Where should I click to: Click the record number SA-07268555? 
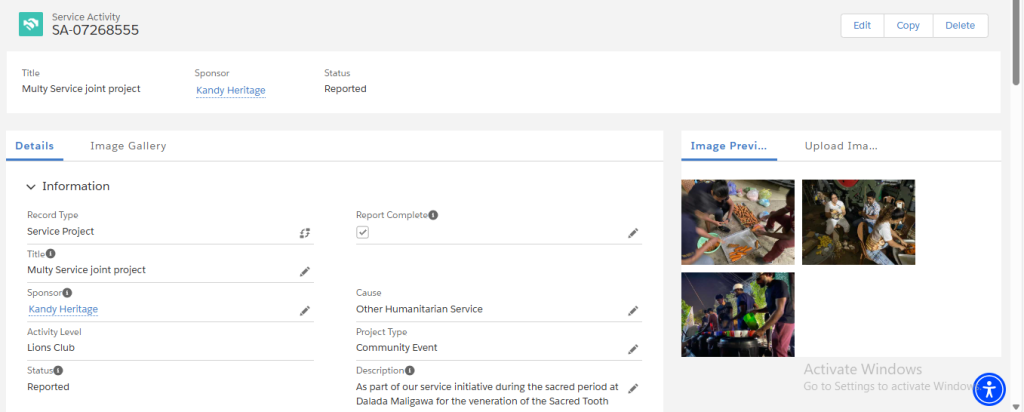click(x=95, y=30)
